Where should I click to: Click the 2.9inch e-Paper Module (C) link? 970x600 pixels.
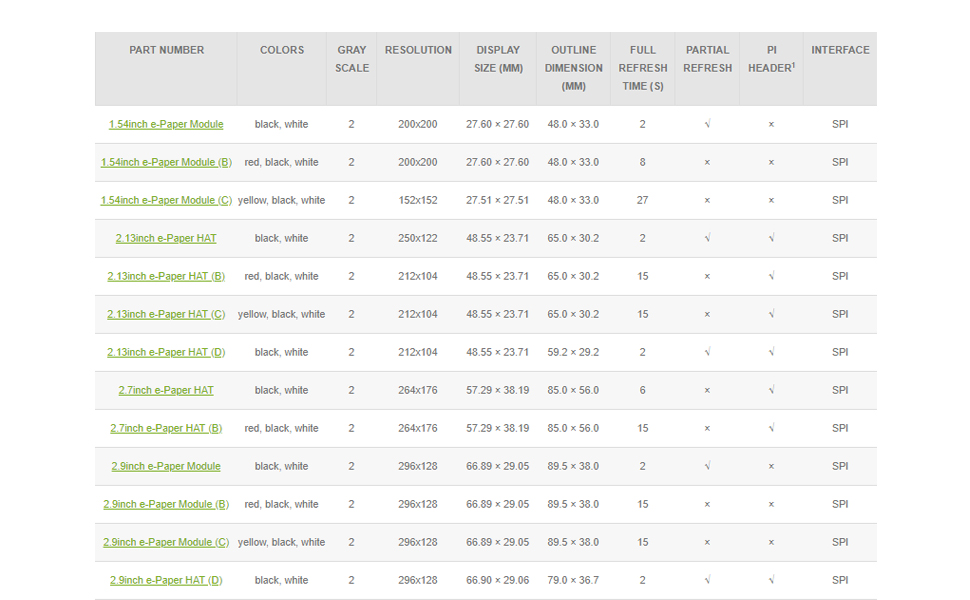pos(166,542)
